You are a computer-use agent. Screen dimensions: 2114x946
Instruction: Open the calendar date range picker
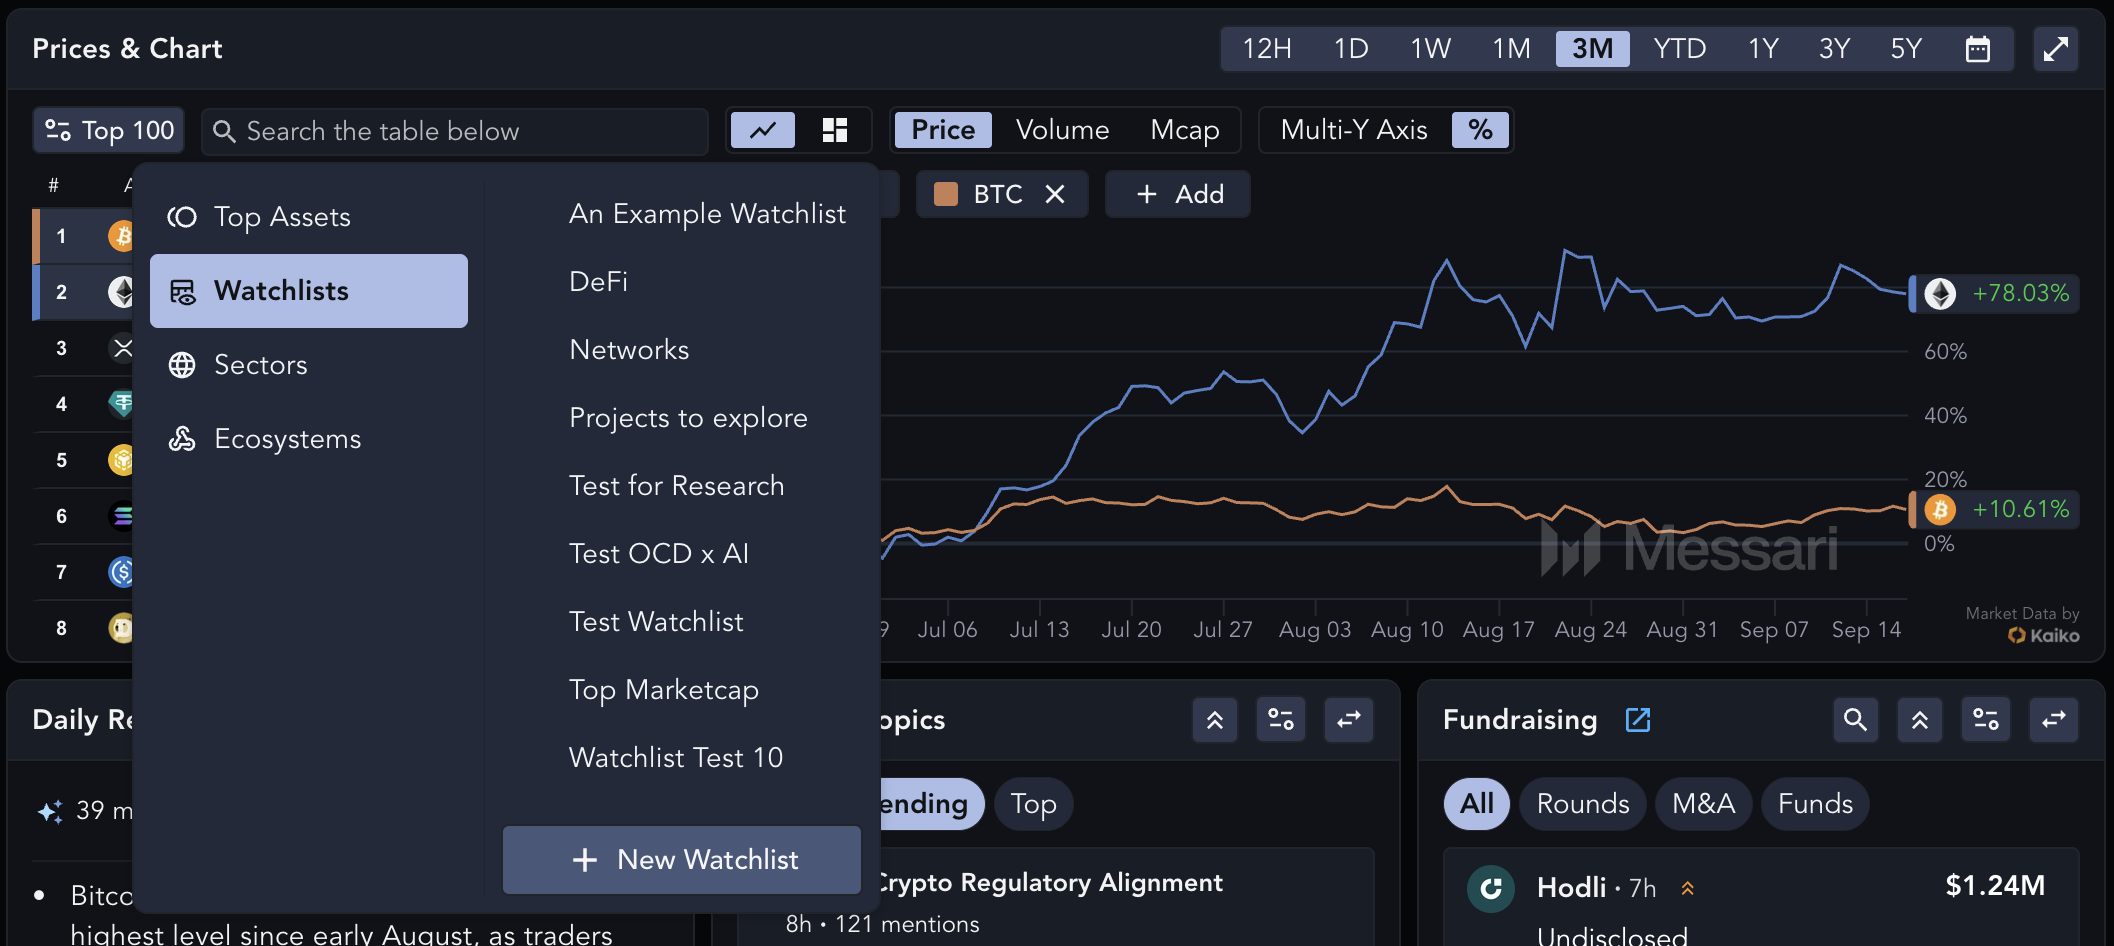tap(1977, 49)
